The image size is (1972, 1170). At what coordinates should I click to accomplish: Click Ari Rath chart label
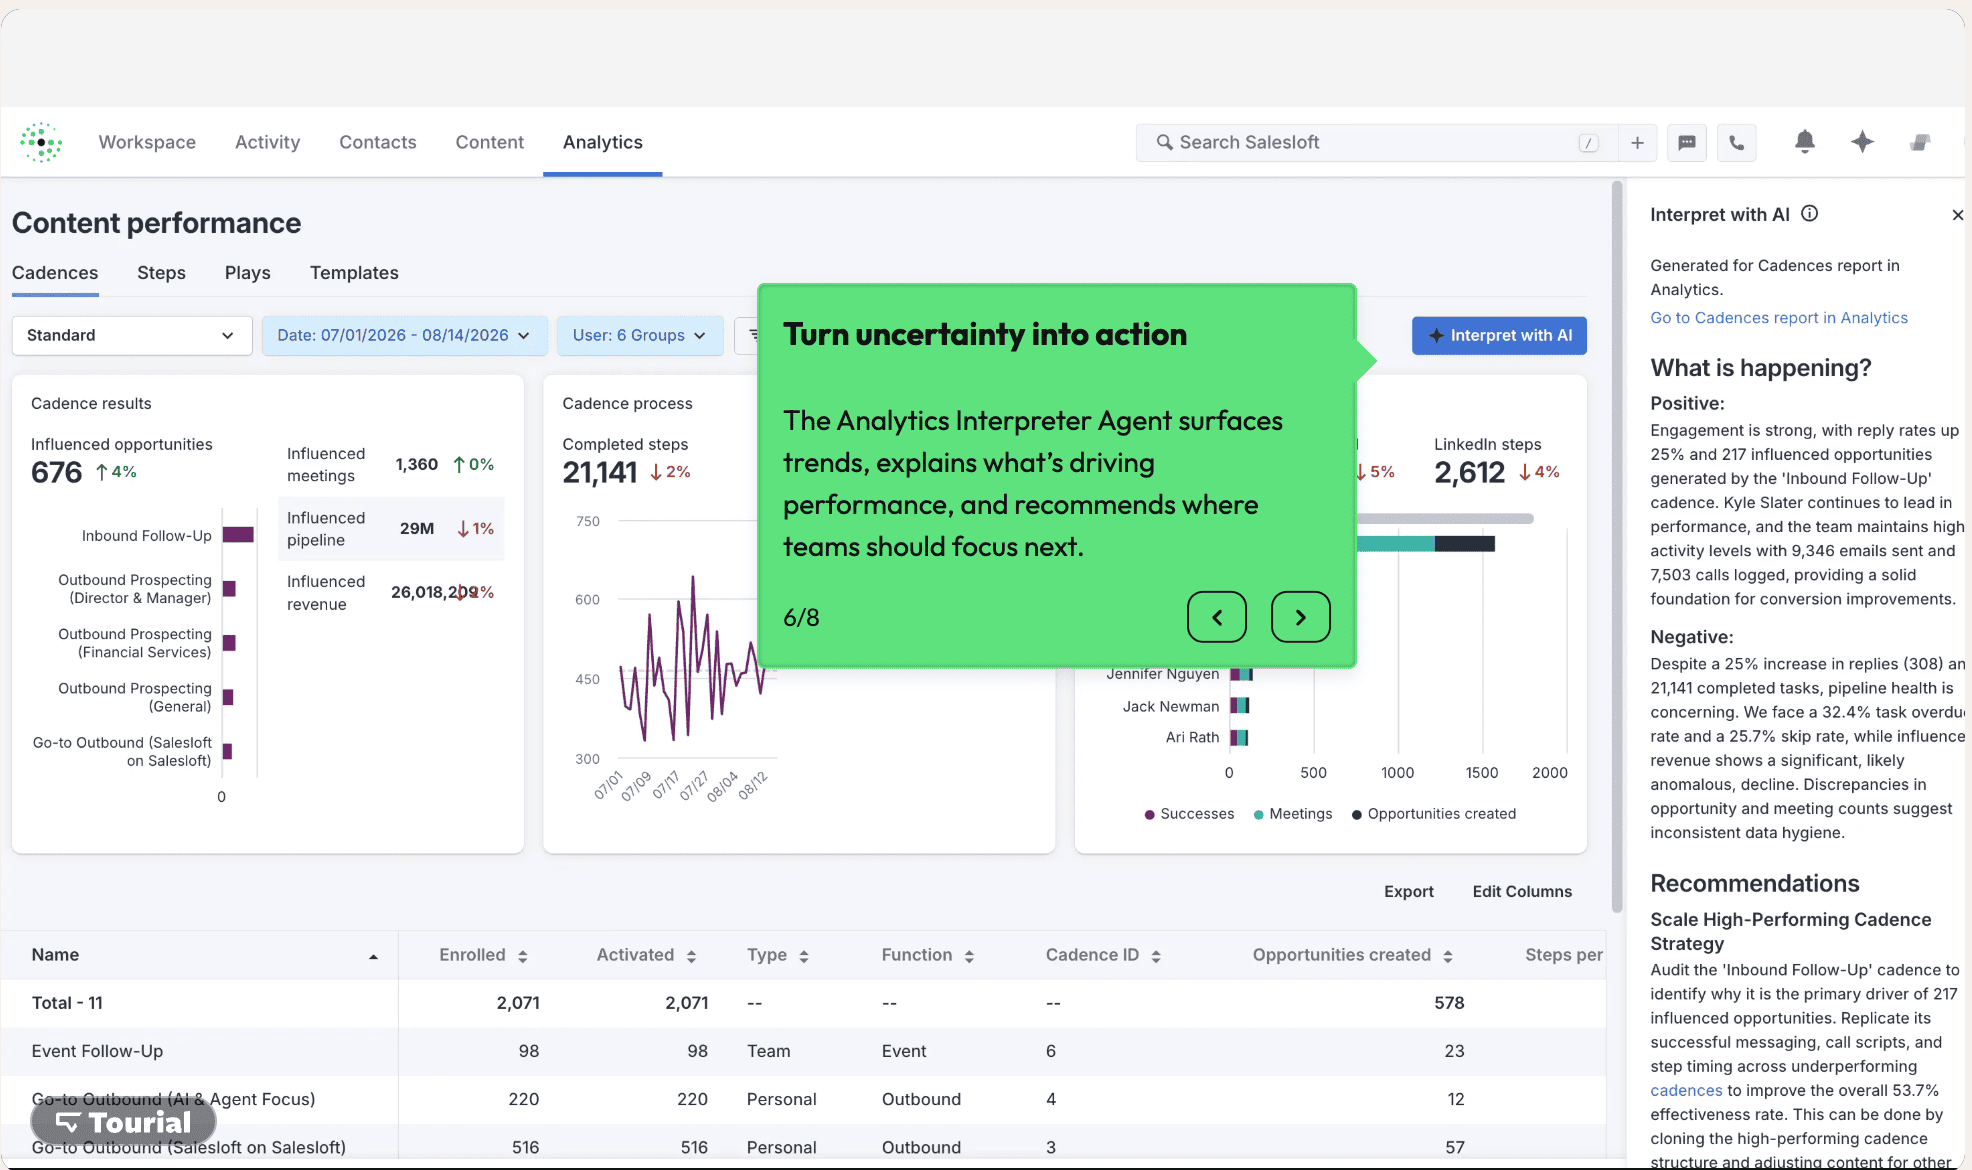1192,737
